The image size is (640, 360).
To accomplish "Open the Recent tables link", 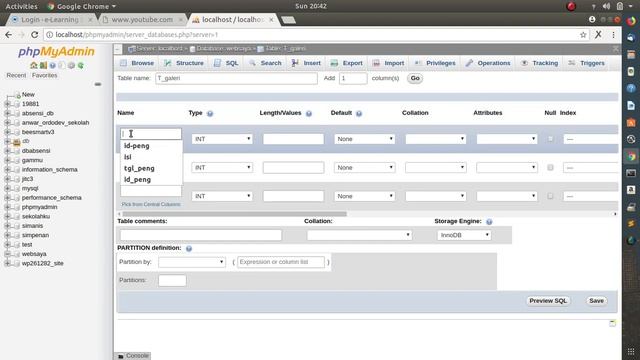I will pyautogui.click(x=16, y=76).
